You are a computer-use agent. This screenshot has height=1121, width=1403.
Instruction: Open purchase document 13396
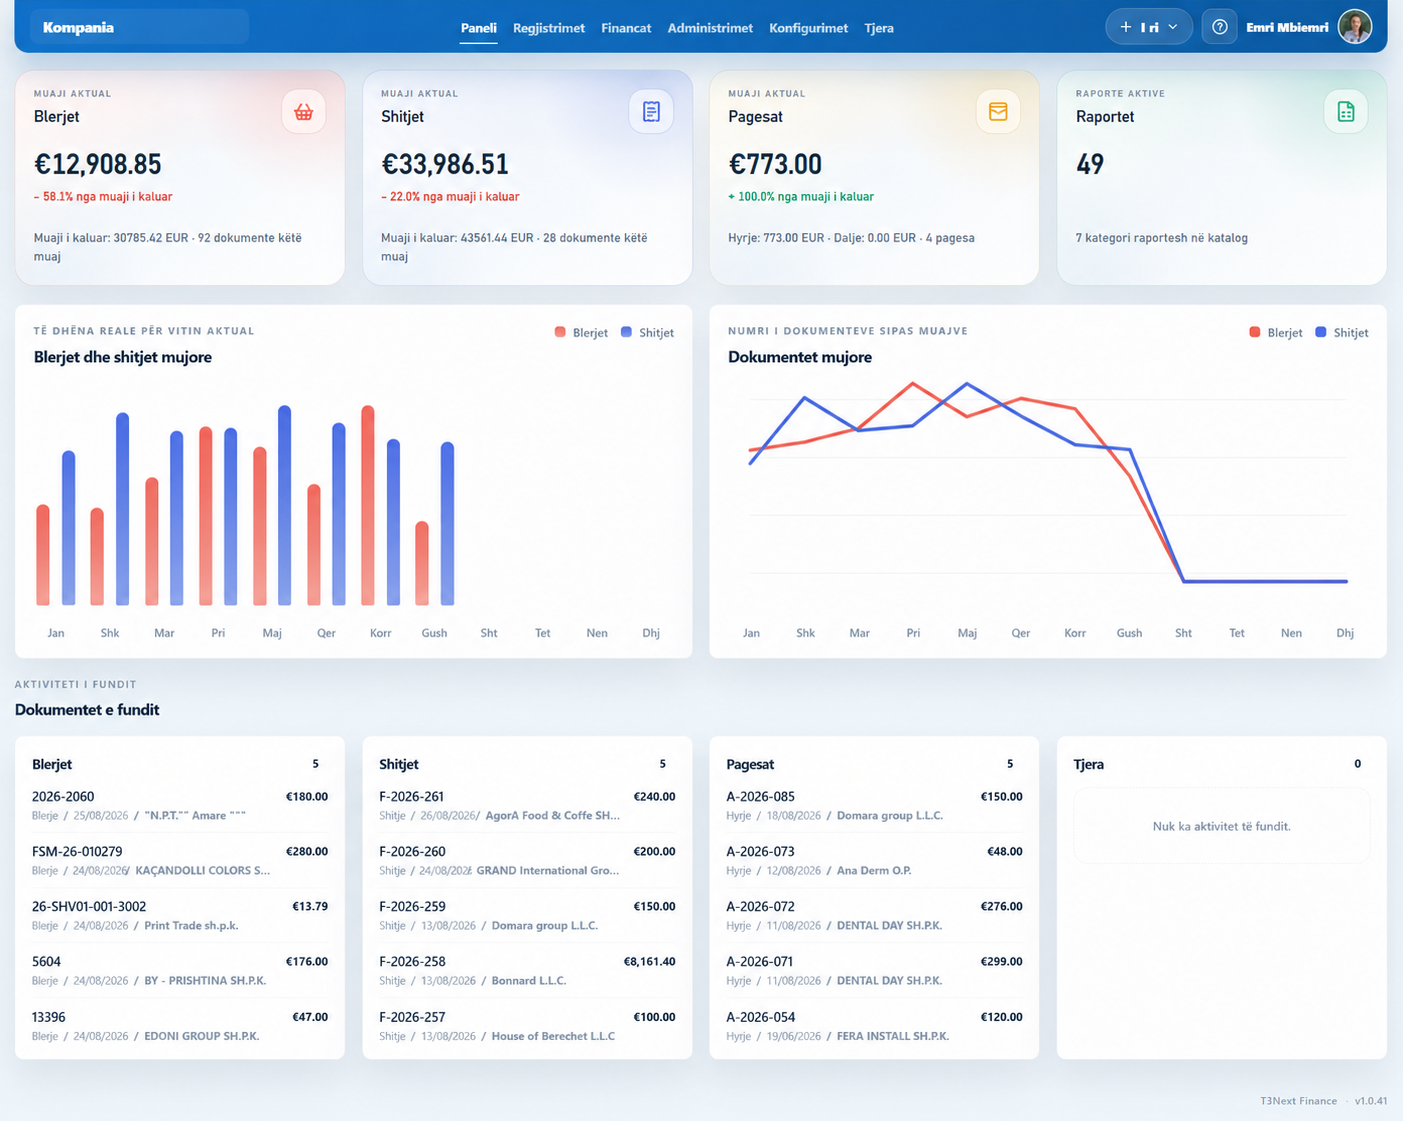pos(180,1026)
